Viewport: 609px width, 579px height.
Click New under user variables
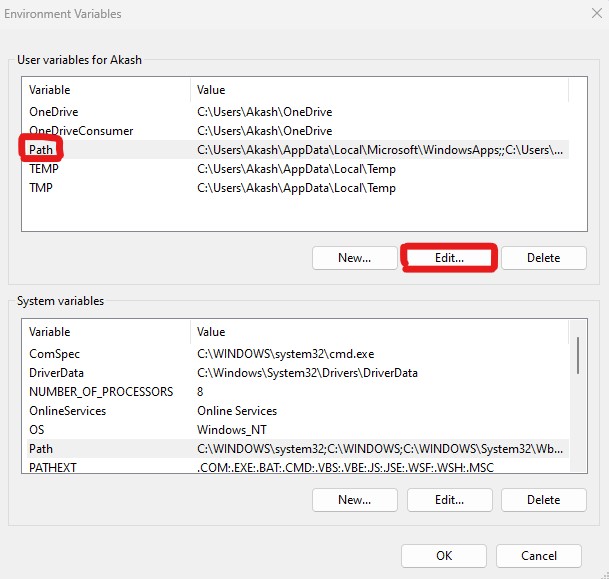(x=354, y=258)
